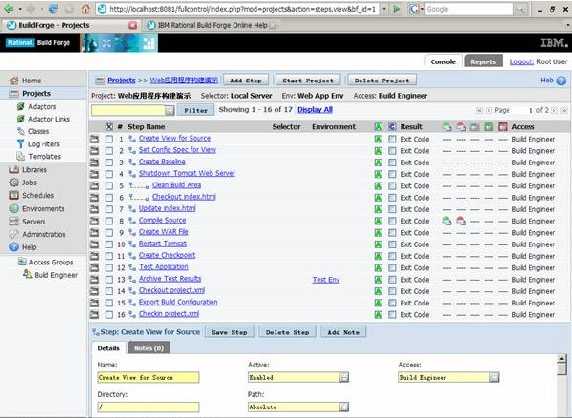
Task: Toggle the select-all checkbox in header
Action: point(109,127)
